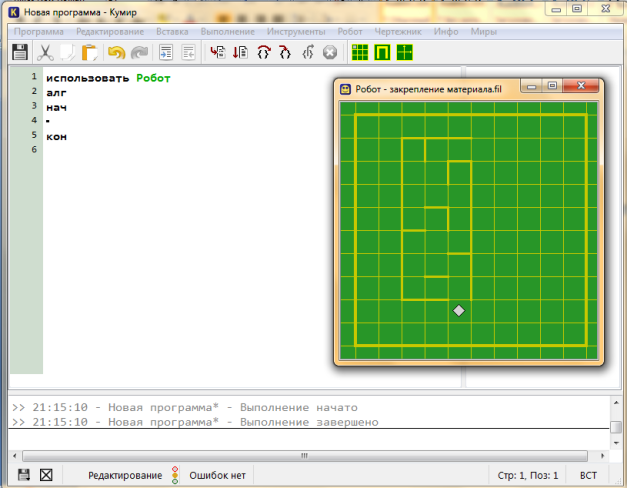Click the run to cursor icon
627x488 pixels.
[308, 52]
